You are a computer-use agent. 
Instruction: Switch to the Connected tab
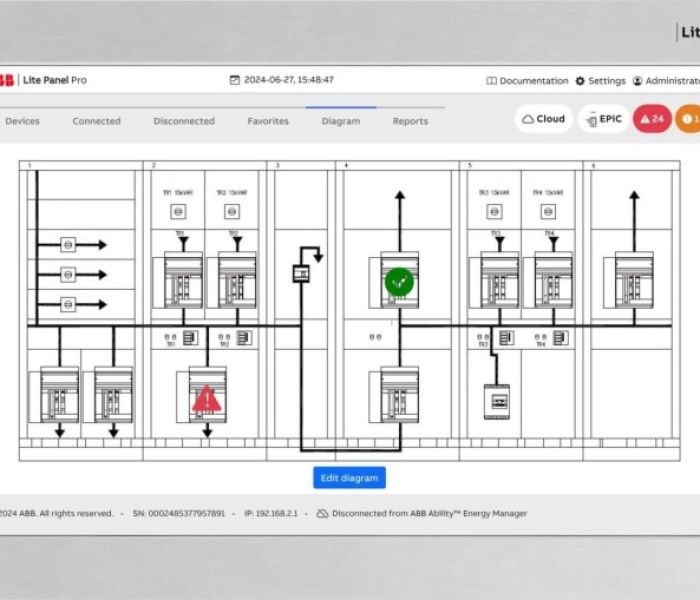click(x=96, y=121)
